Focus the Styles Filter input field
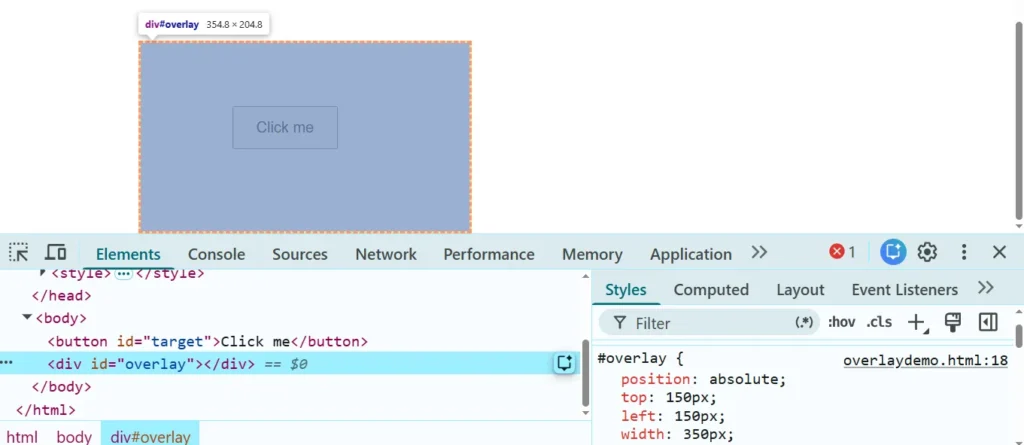 pos(709,323)
